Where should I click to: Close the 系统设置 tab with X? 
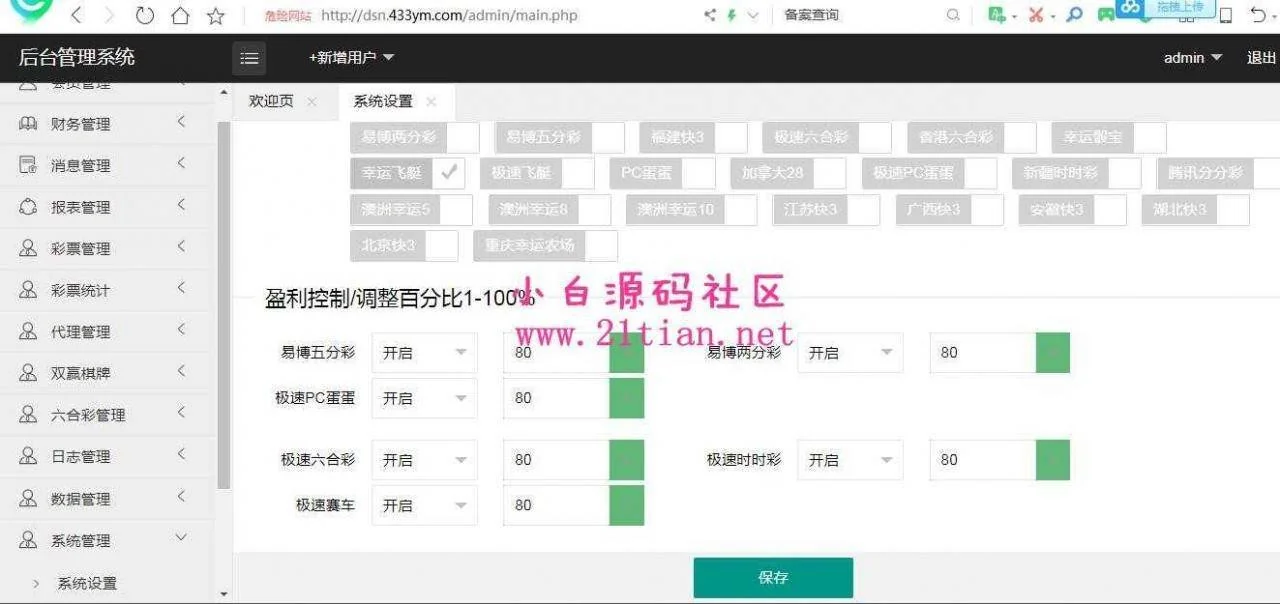coord(431,102)
